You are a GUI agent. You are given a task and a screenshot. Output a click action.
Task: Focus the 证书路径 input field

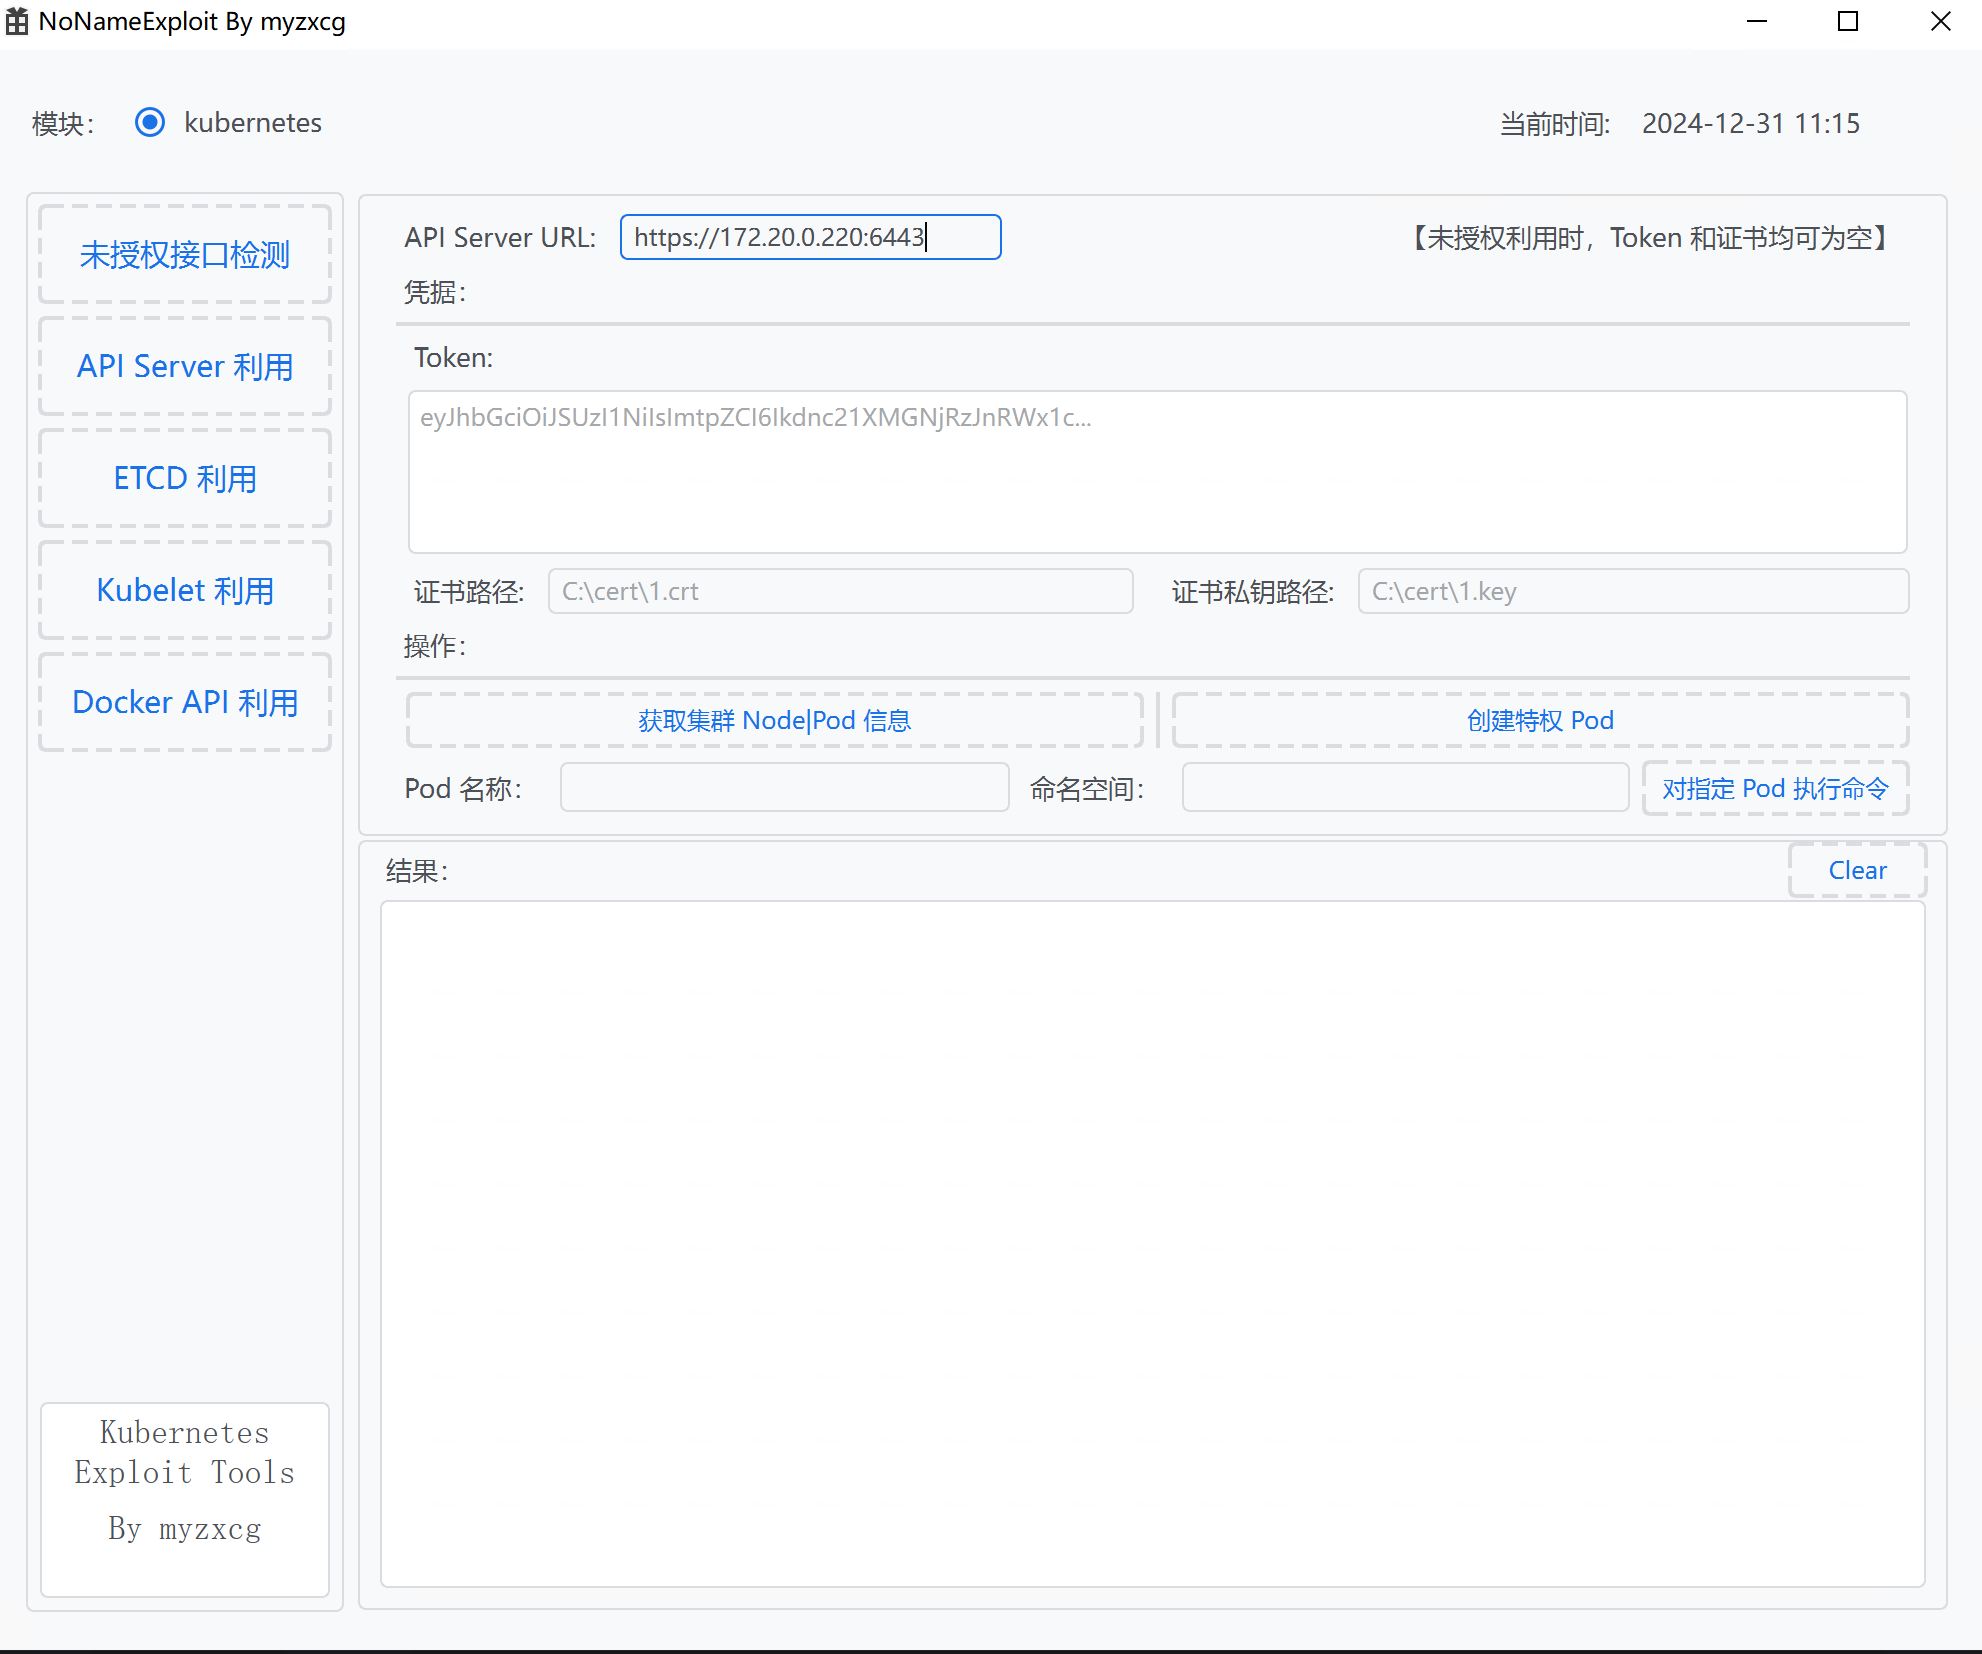coord(840,591)
